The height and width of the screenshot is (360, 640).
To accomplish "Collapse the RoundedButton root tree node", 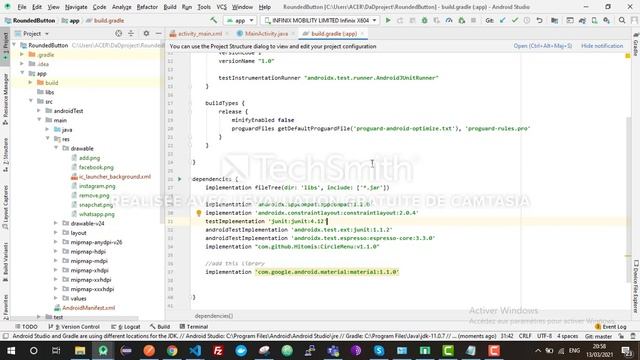I will [x=15, y=45].
